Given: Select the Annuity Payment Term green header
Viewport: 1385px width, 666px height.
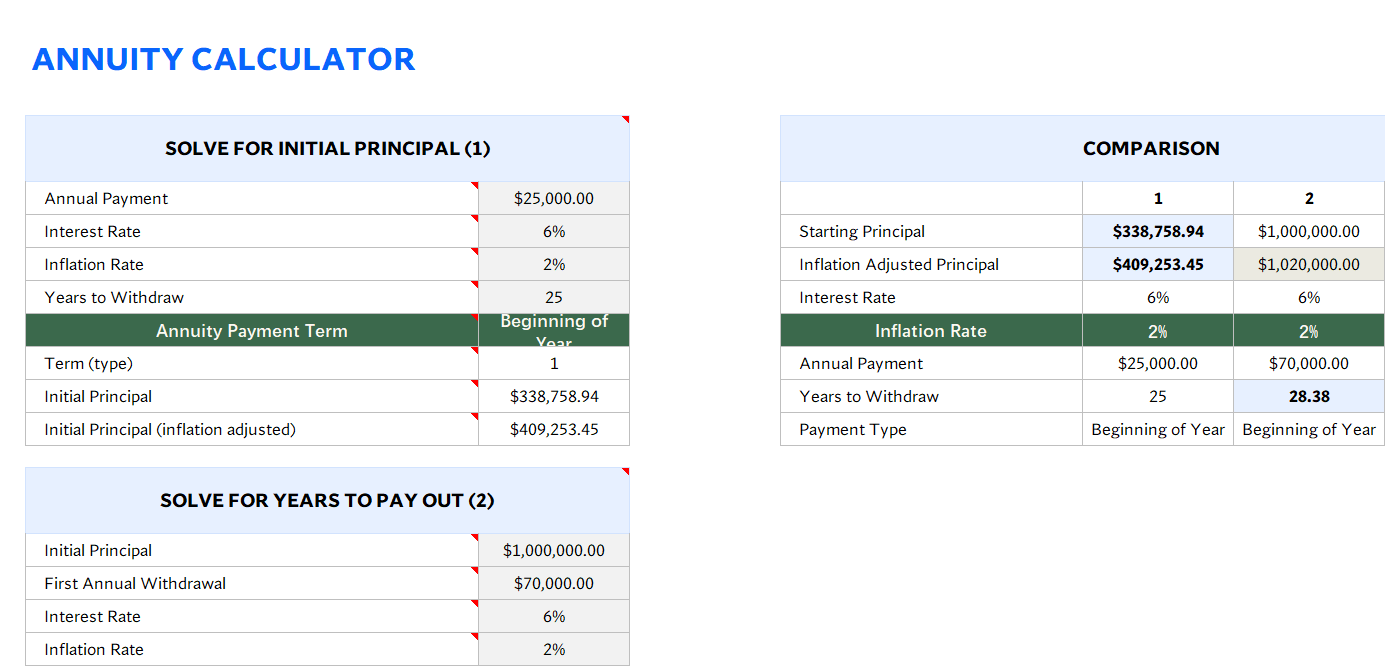Looking at the screenshot, I should [252, 330].
